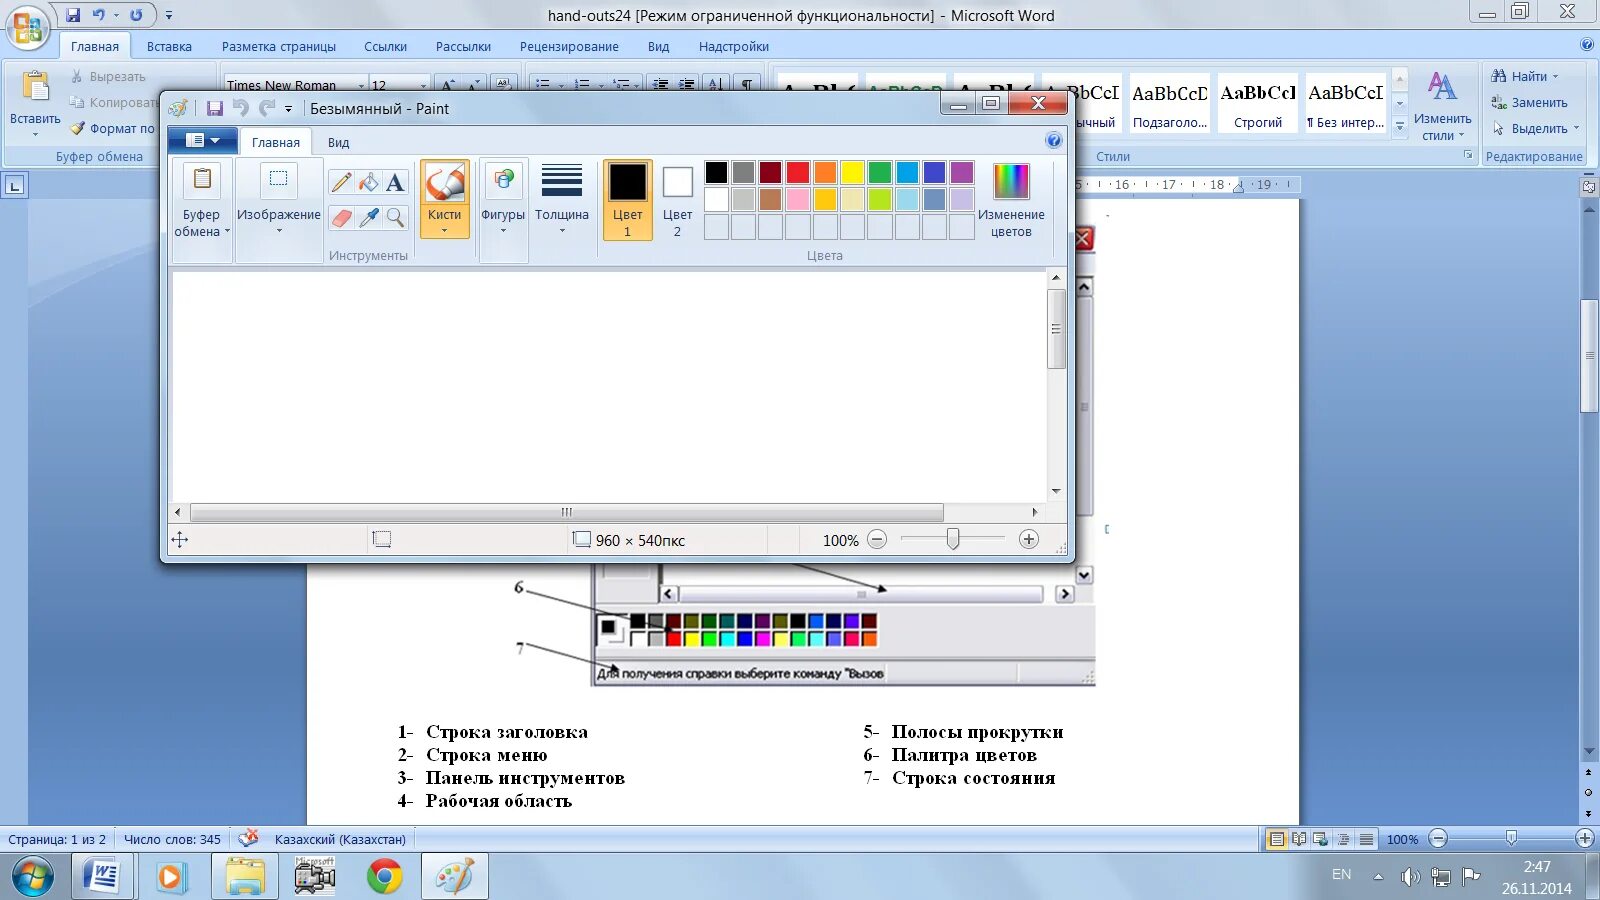
Task: Open Windows Explorer folder on taskbar
Action: tap(244, 877)
